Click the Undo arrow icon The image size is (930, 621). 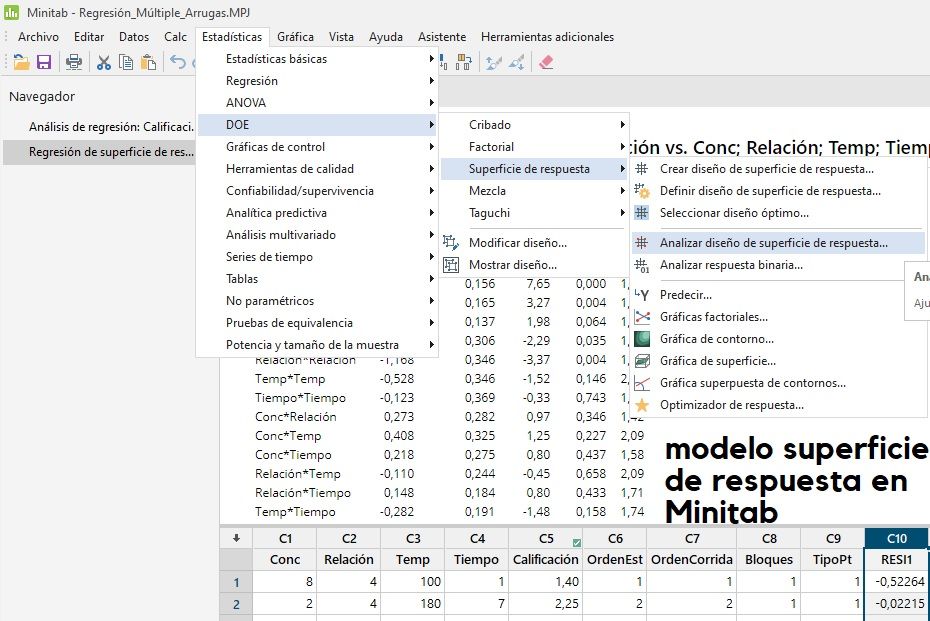178,62
